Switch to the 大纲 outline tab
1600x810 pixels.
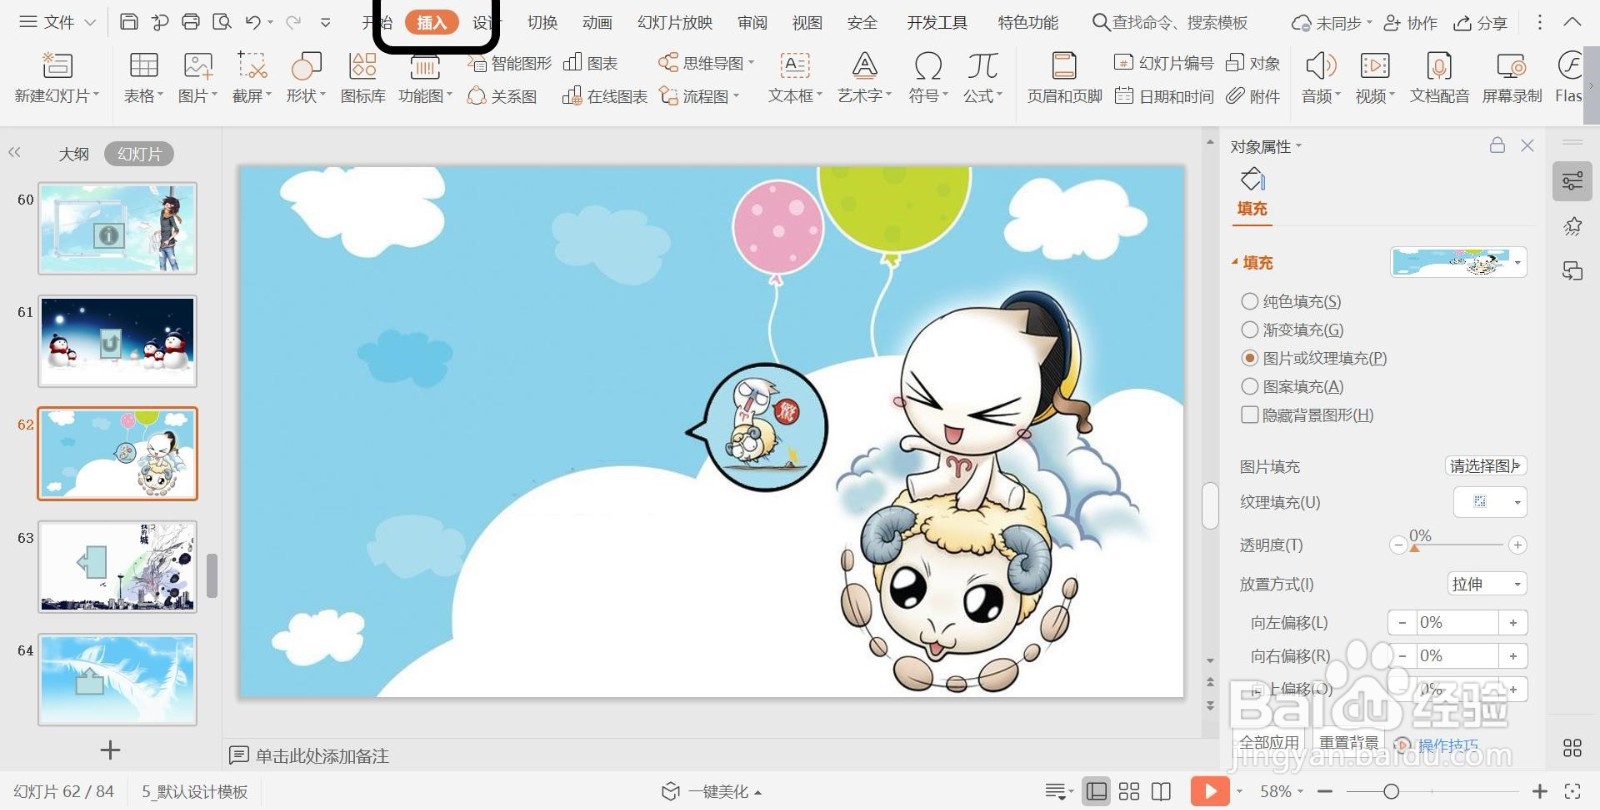click(74, 154)
